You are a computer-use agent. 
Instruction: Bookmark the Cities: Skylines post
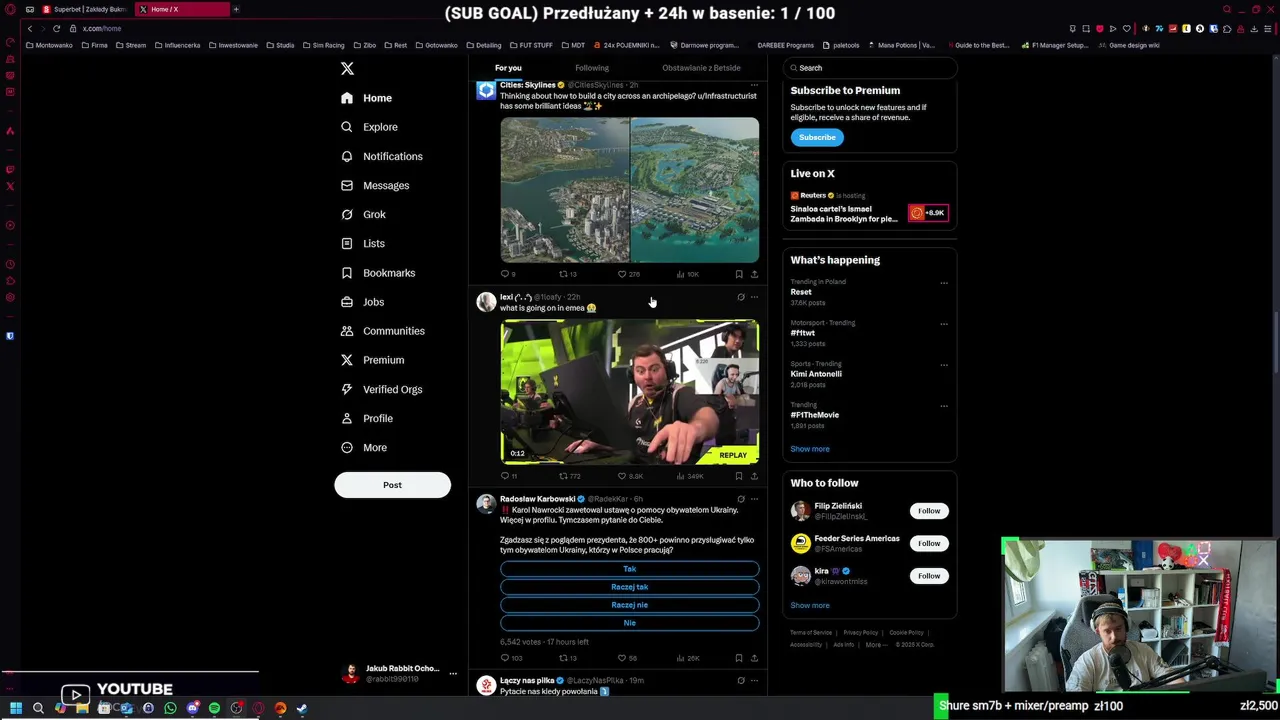(x=739, y=274)
